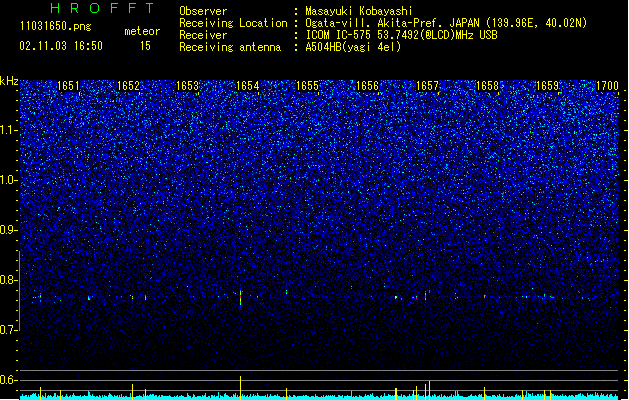Click the 1652 time axis label
This screenshot has height=400, width=629.
point(128,86)
